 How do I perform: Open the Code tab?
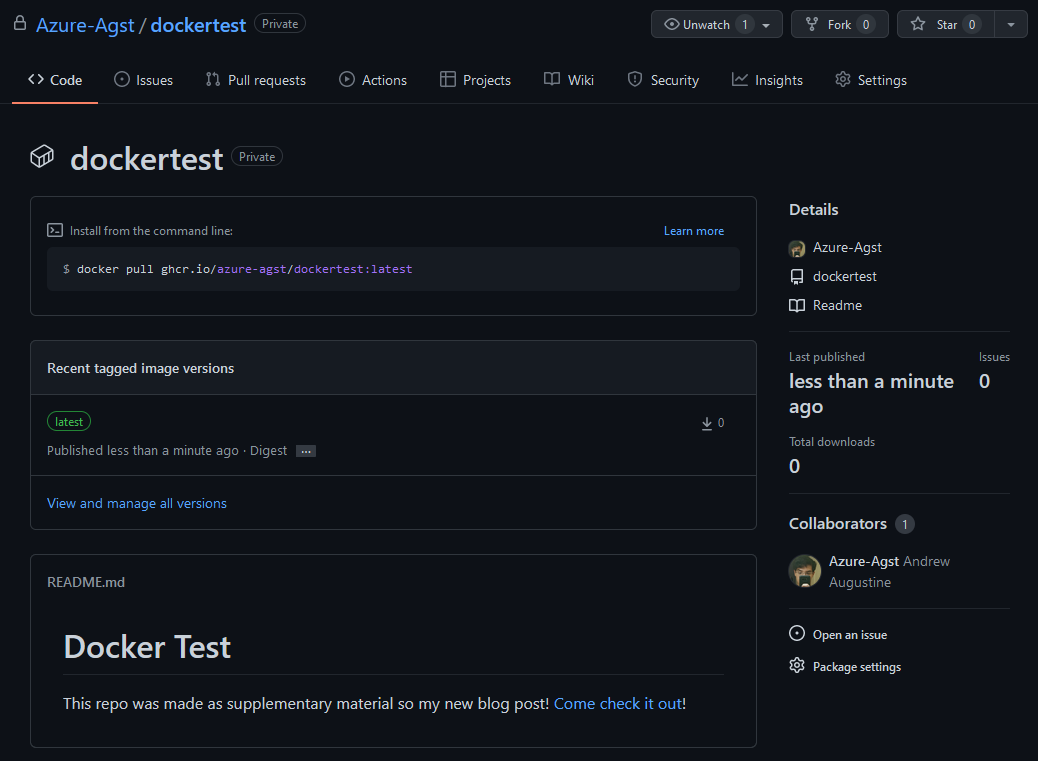[x=55, y=80]
